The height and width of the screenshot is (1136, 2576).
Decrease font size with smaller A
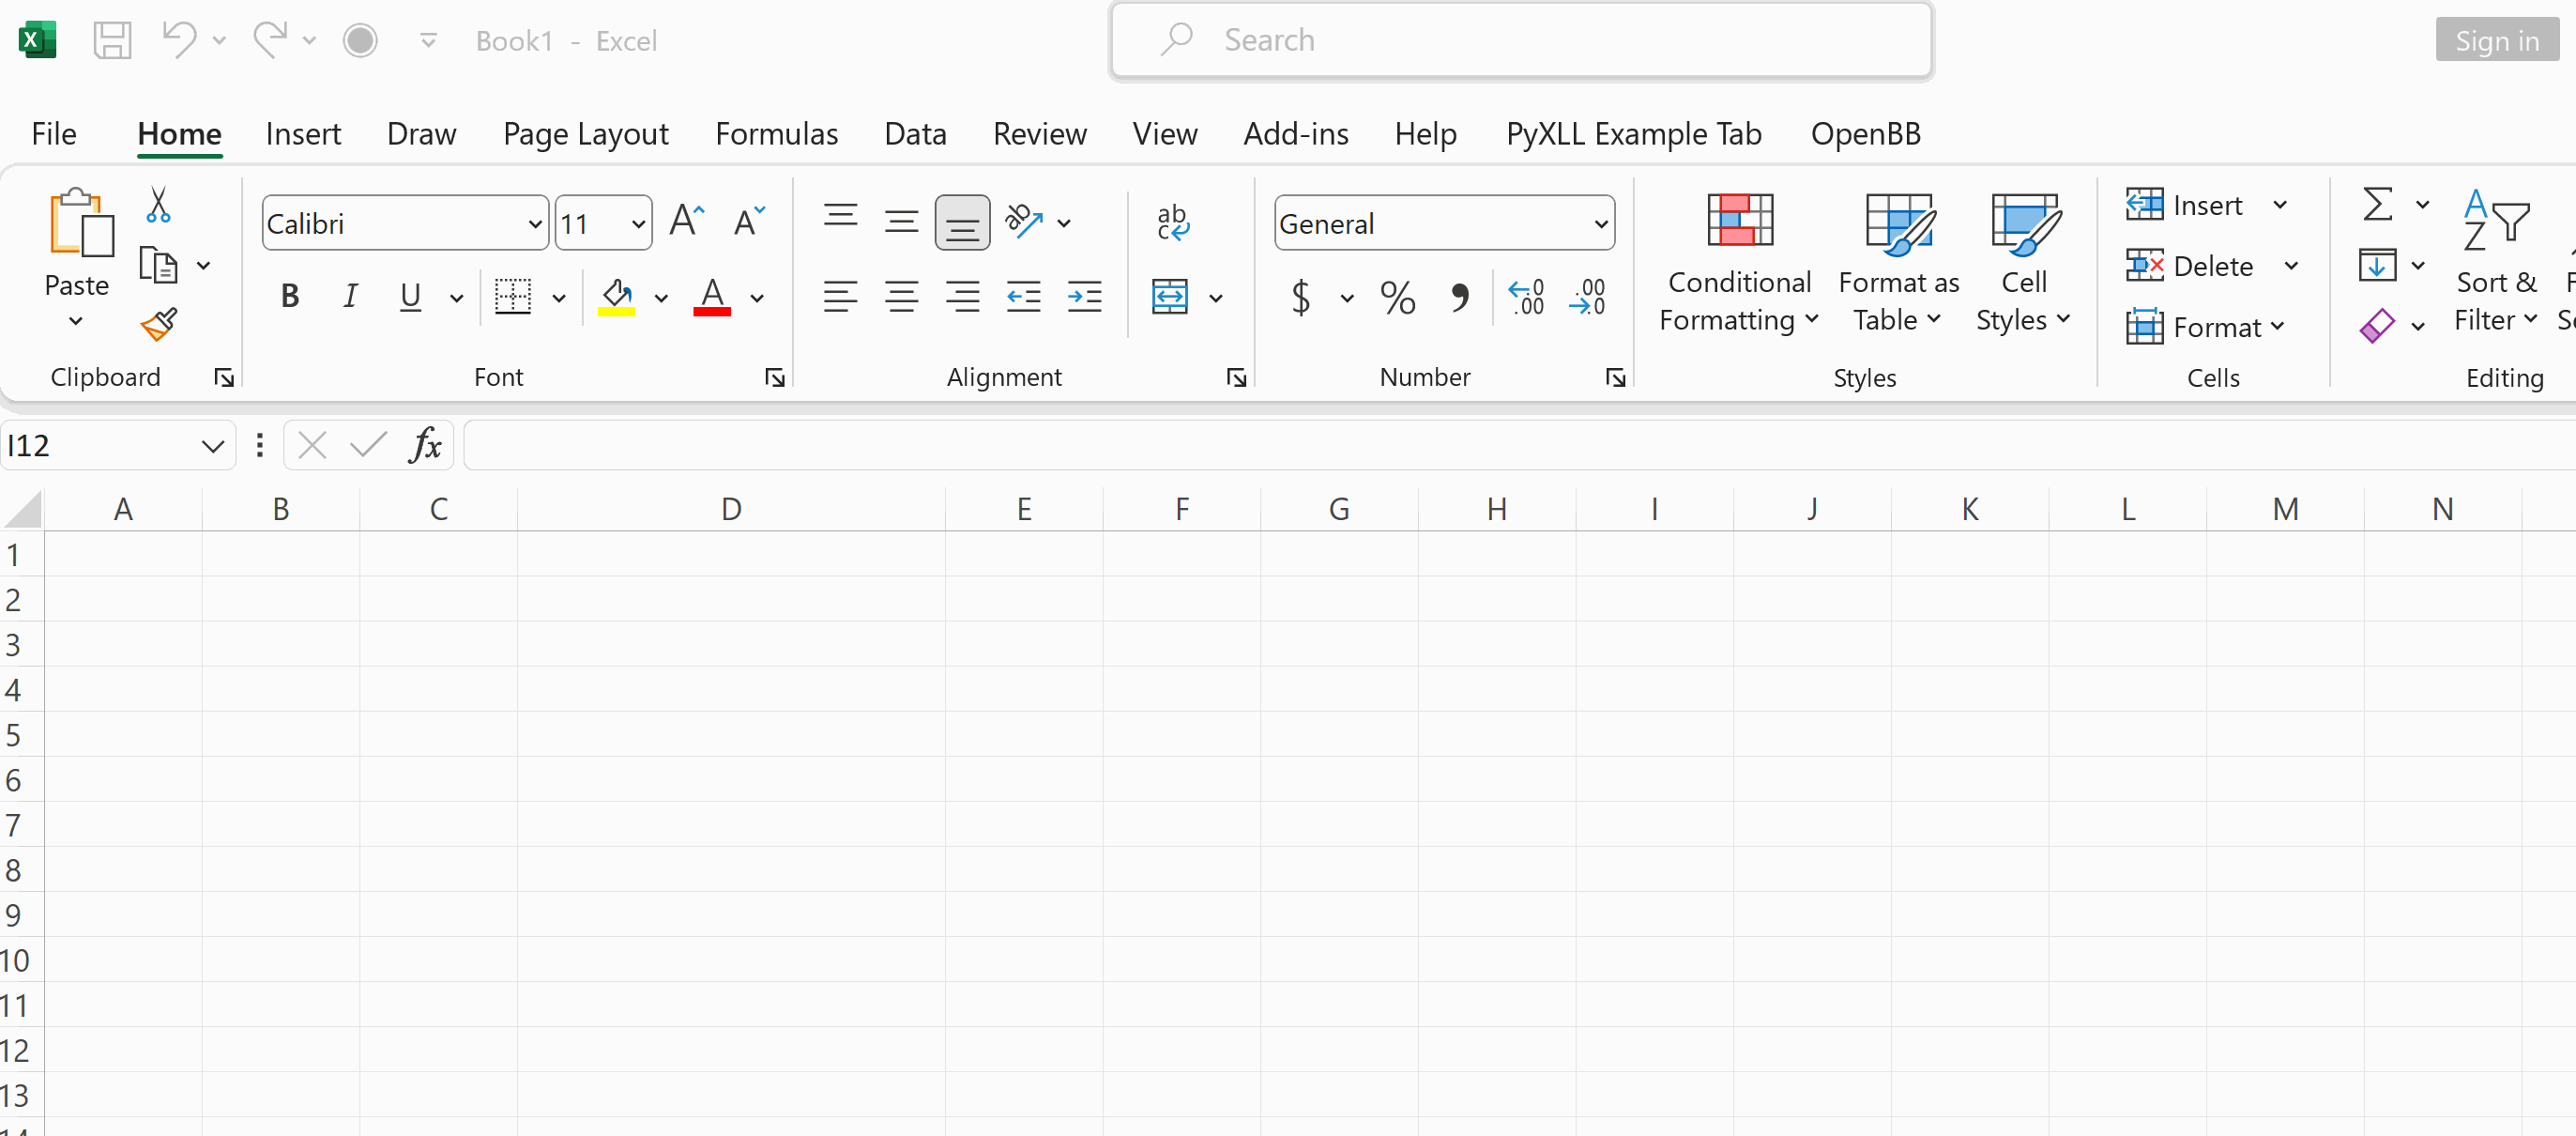click(748, 221)
